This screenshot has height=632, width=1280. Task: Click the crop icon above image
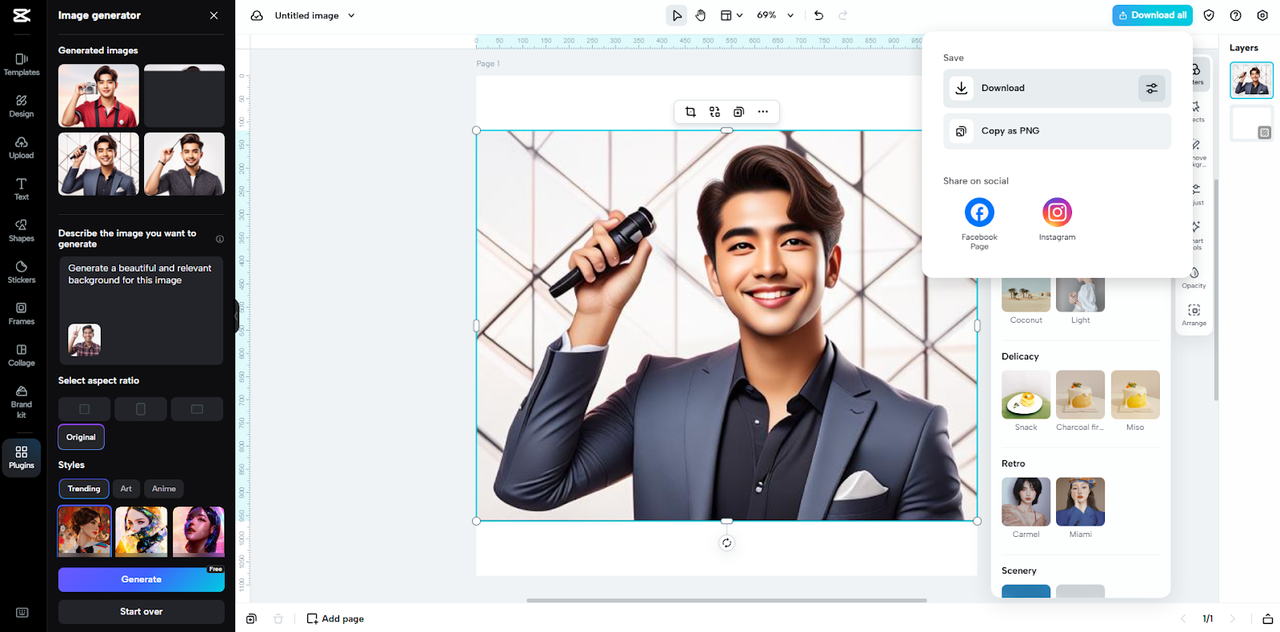point(690,112)
